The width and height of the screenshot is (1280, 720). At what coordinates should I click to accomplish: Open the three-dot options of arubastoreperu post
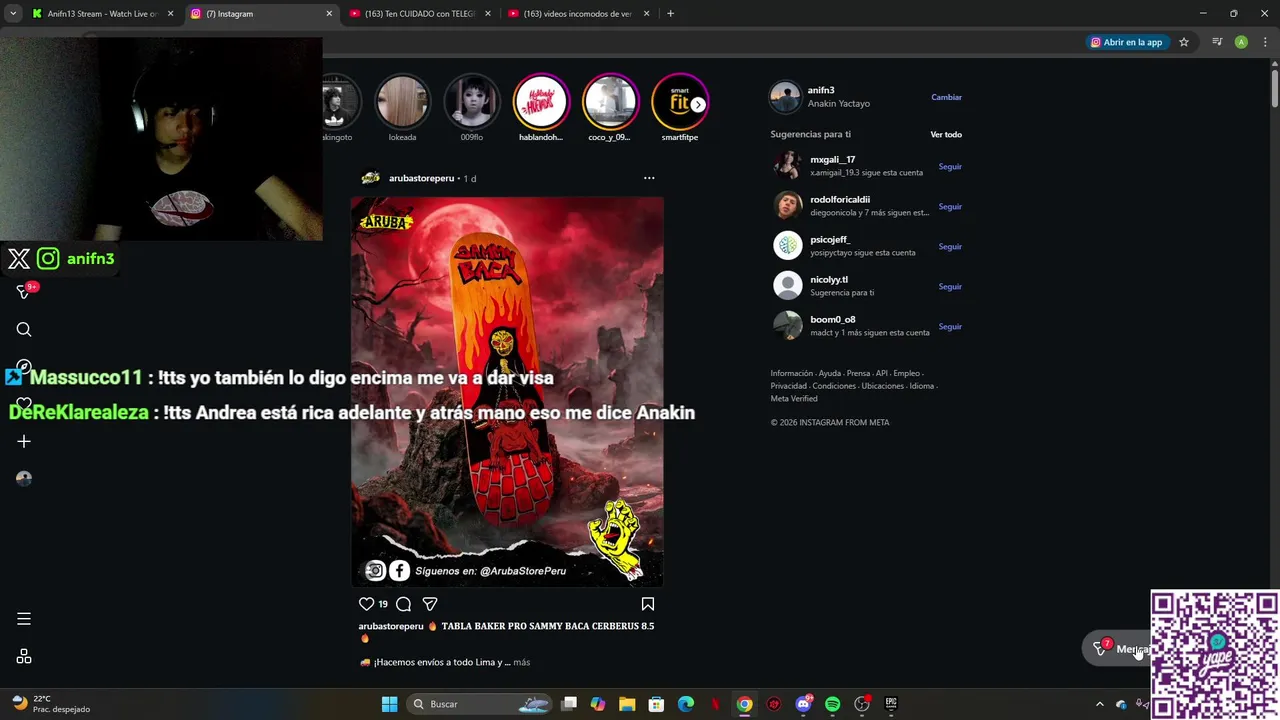[x=649, y=178]
